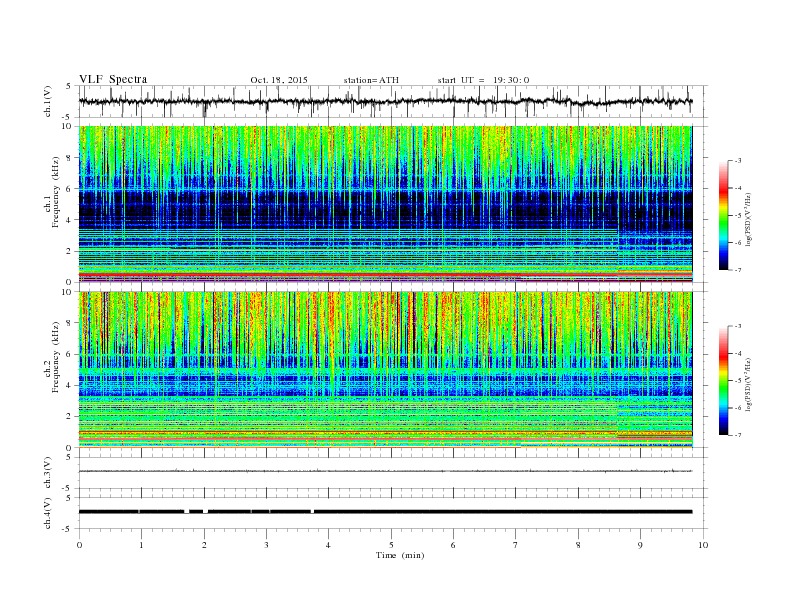
Task: Select the "start UT = 19:30:0" text
Action: point(483,80)
